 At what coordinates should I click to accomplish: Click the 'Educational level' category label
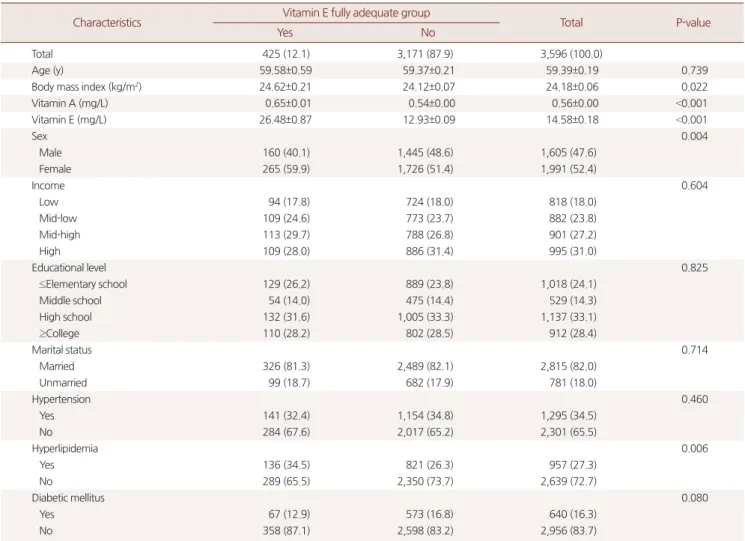[x=69, y=268]
